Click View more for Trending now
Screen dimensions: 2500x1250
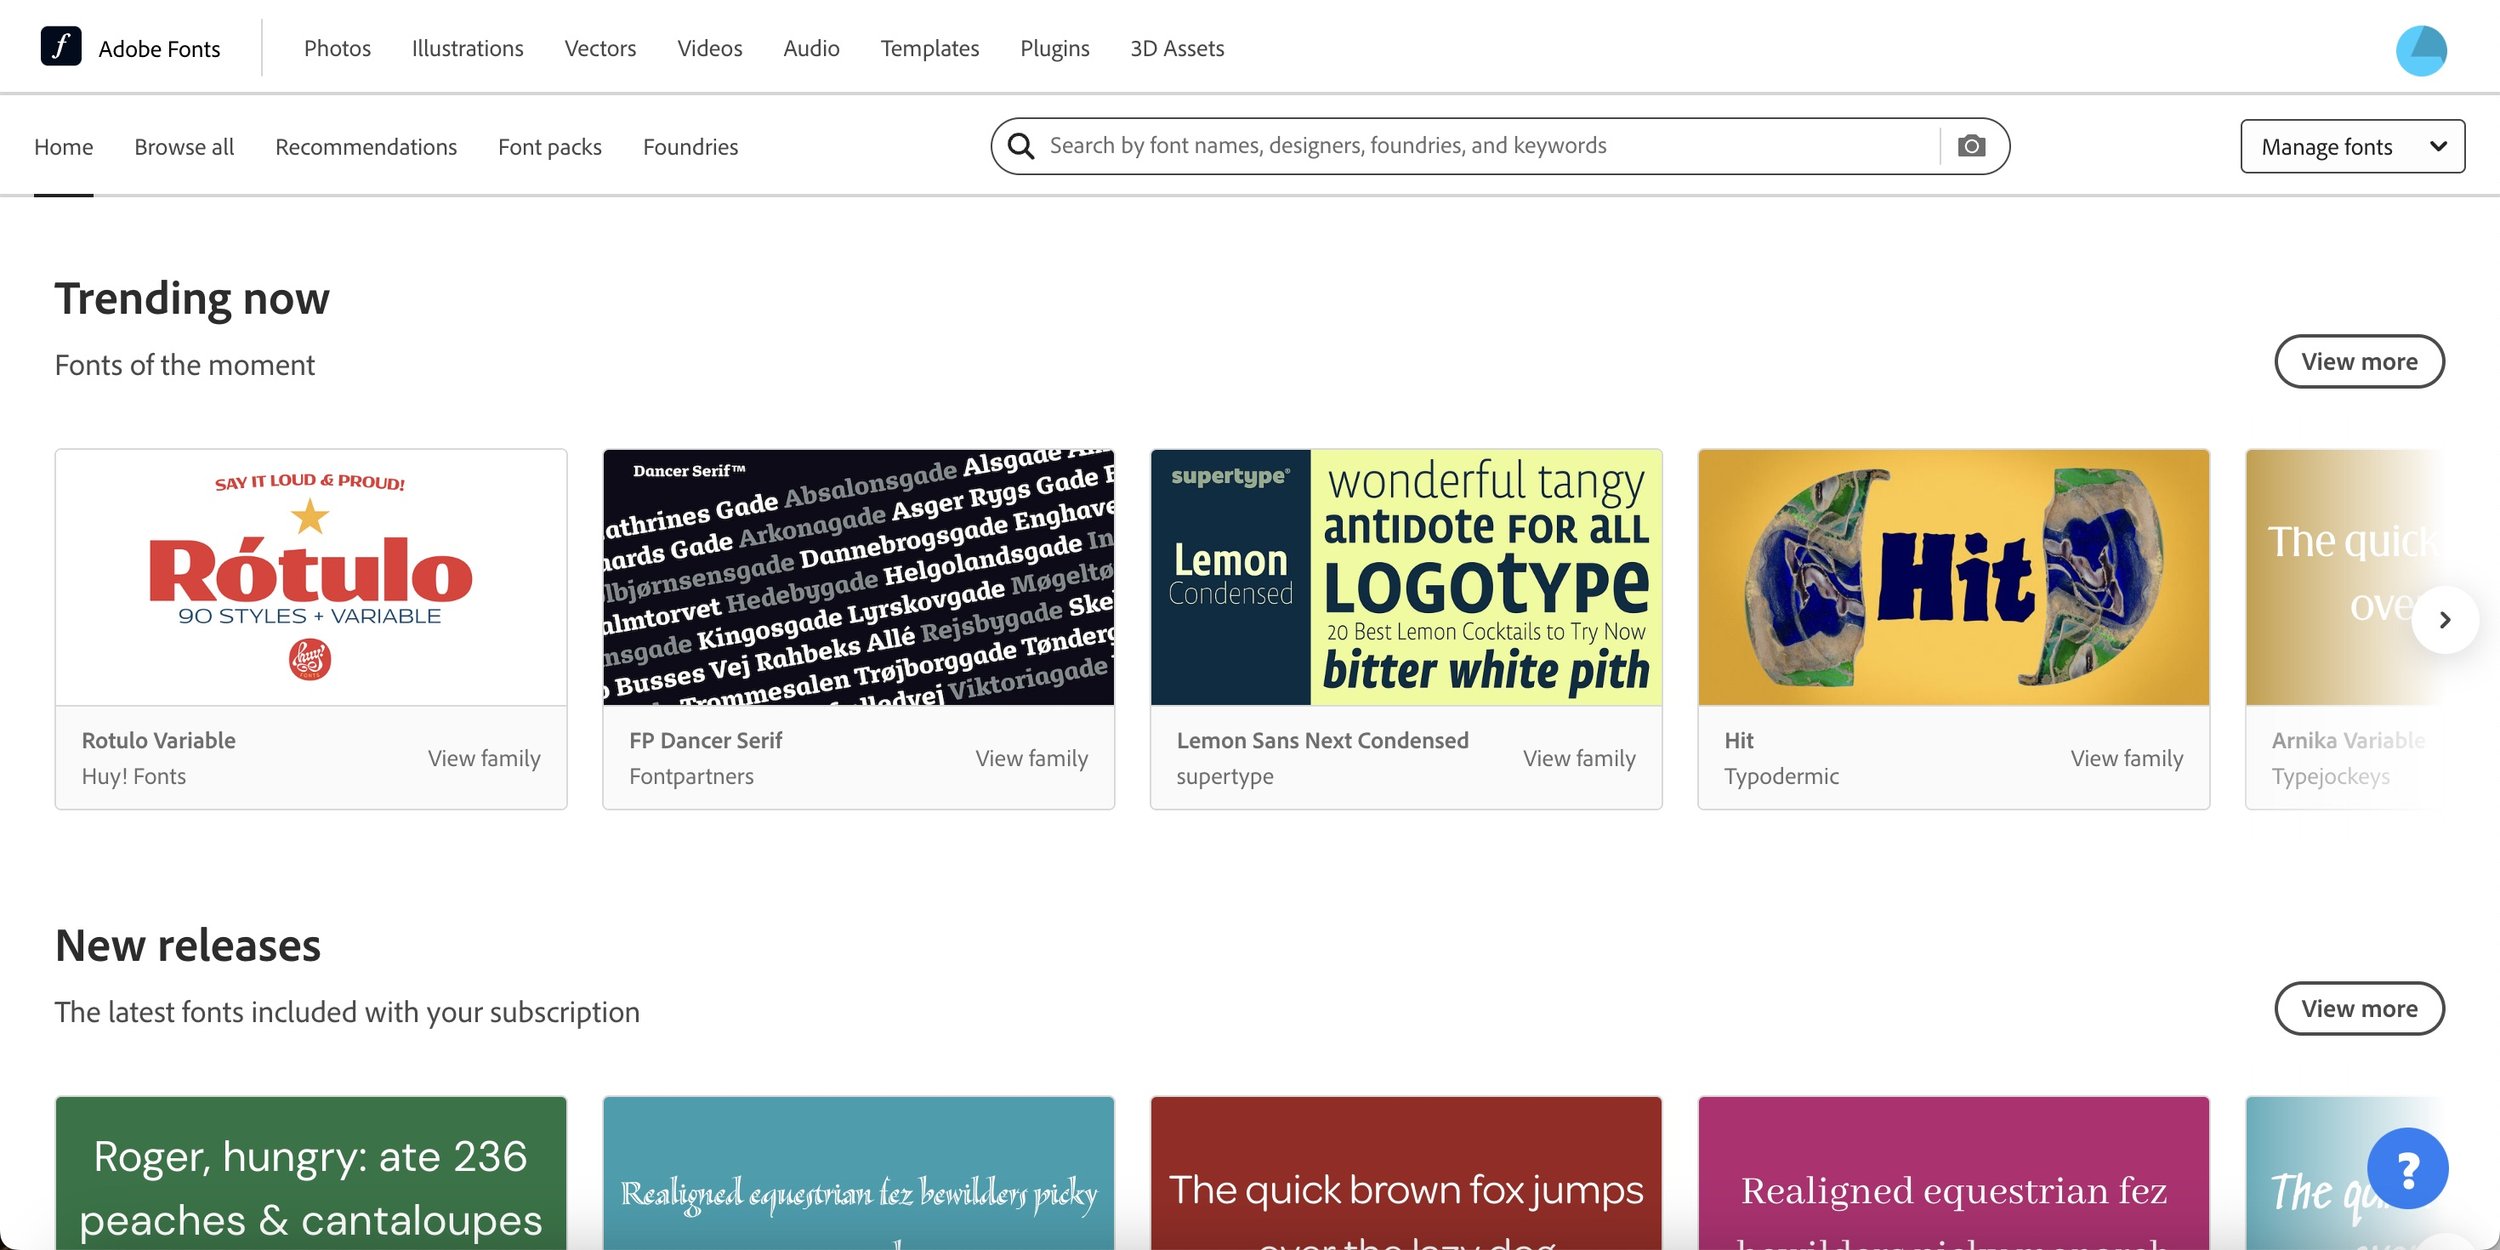pyautogui.click(x=2359, y=361)
